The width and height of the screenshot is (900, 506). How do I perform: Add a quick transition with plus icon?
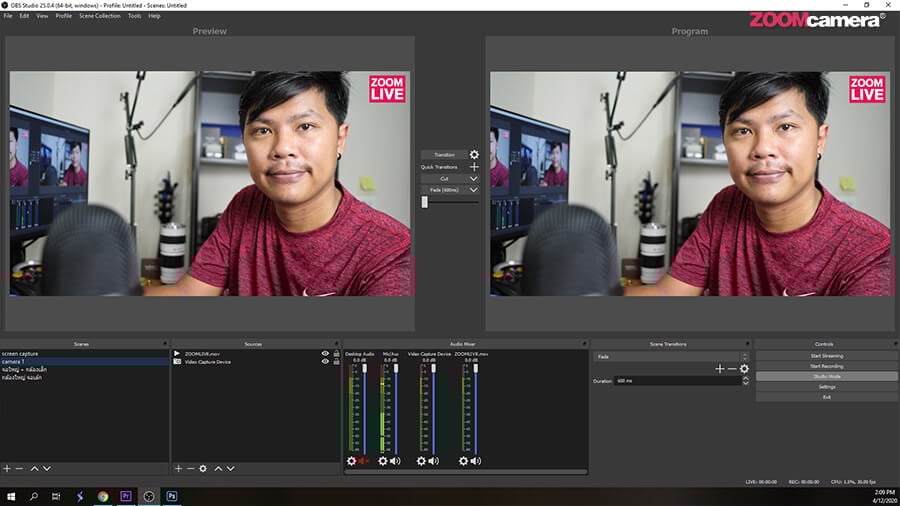click(x=474, y=167)
